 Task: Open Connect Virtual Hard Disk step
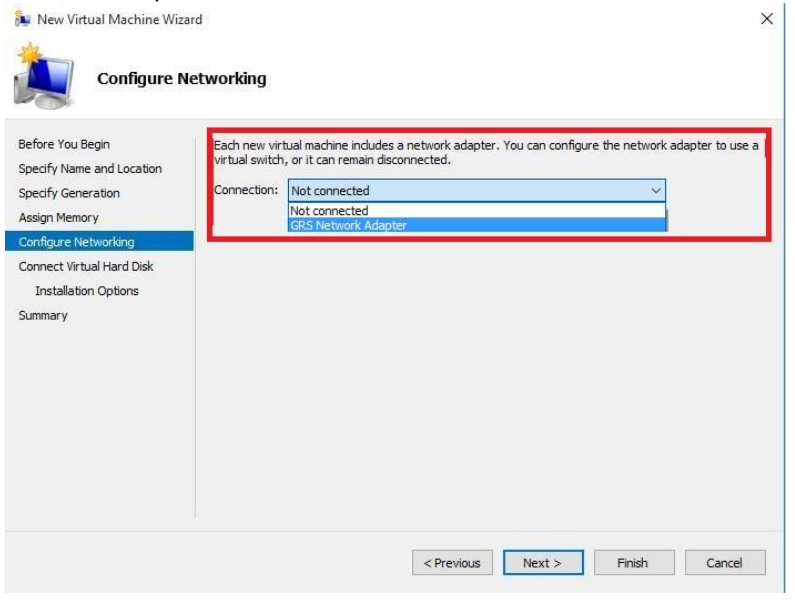[86, 266]
